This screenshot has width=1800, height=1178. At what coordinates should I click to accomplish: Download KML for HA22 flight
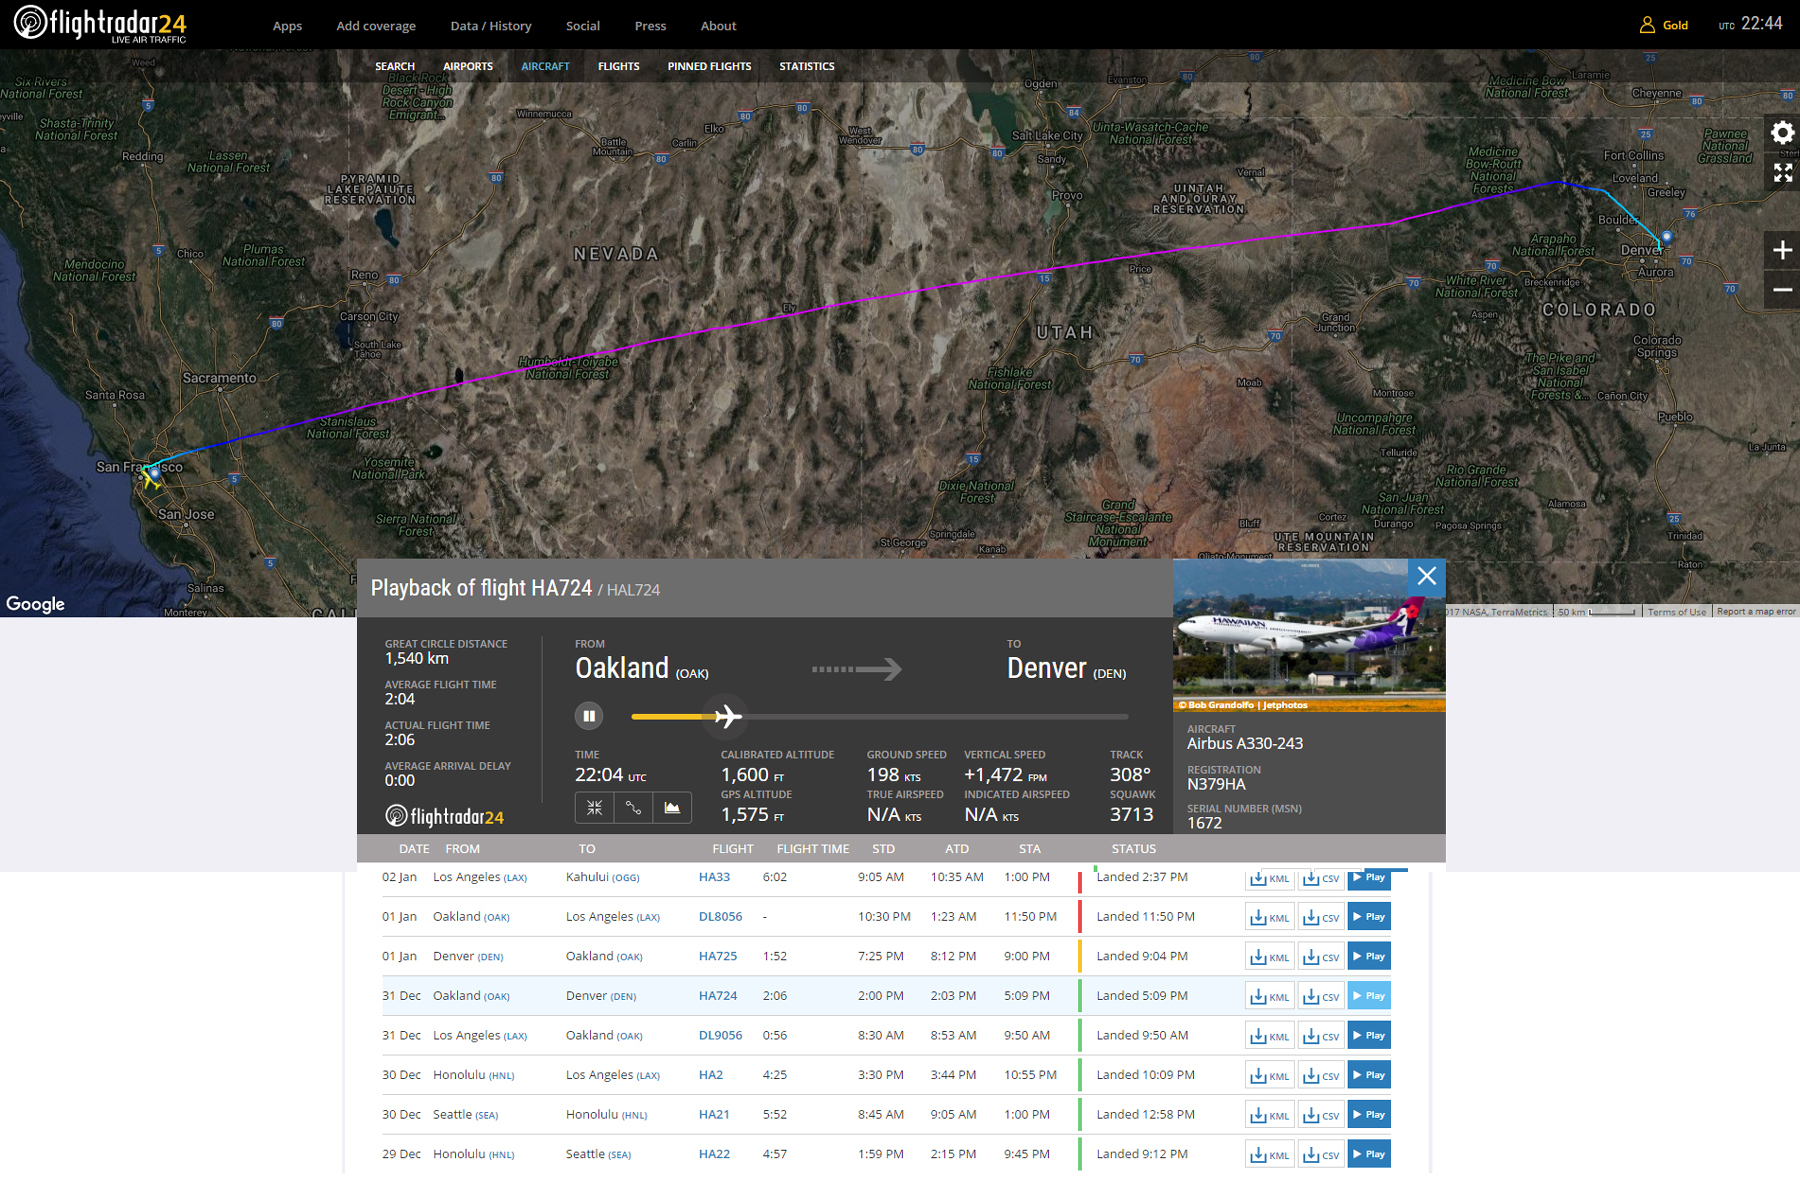[x=1270, y=1155]
